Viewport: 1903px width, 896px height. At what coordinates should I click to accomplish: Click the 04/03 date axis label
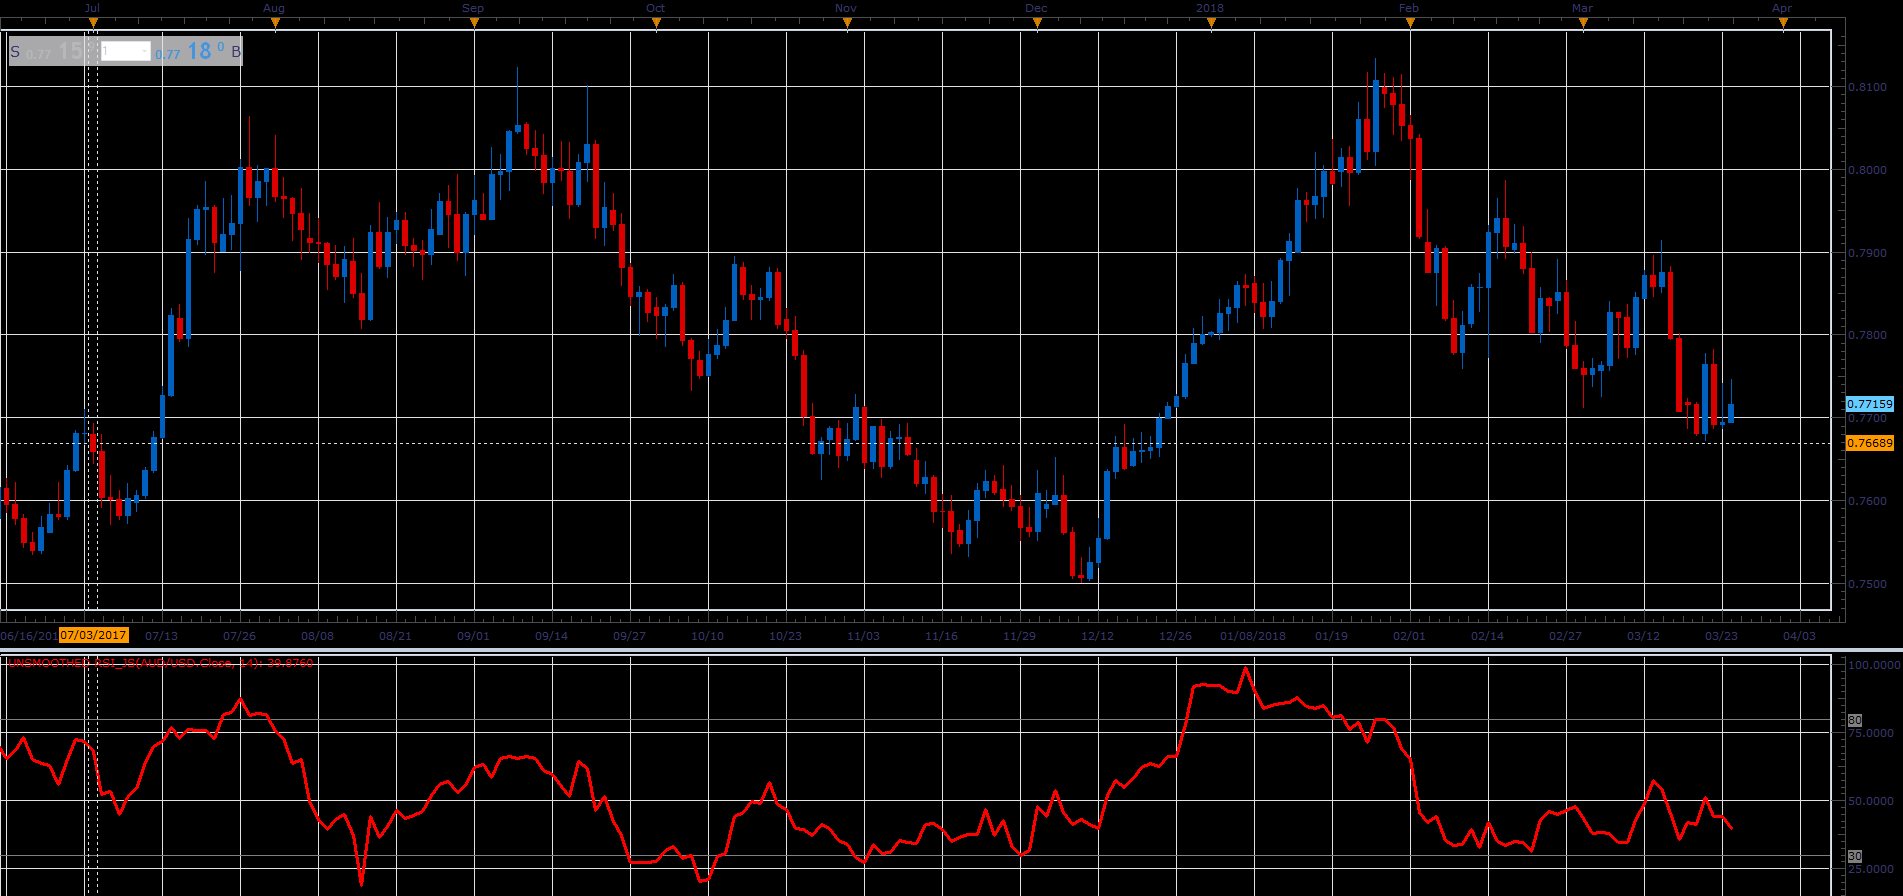pyautogui.click(x=1799, y=636)
